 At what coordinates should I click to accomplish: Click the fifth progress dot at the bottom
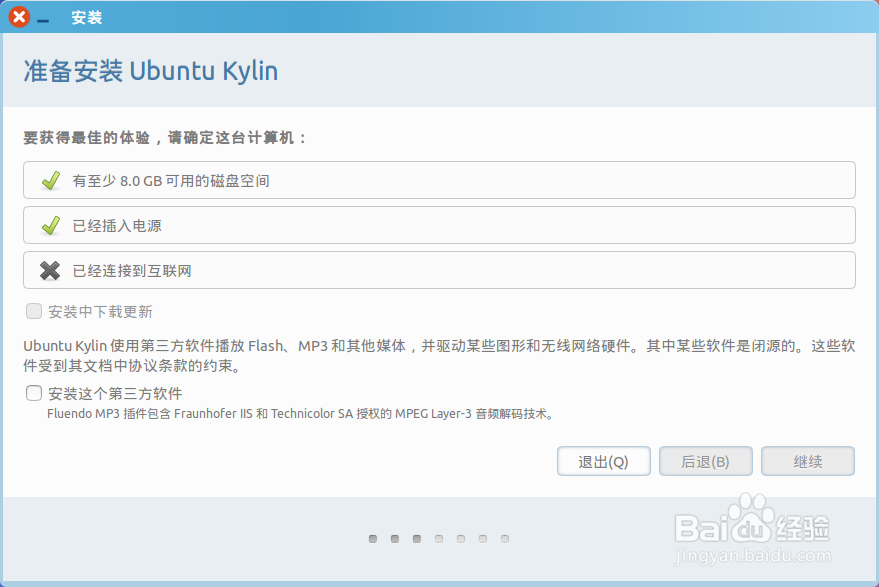click(x=461, y=538)
